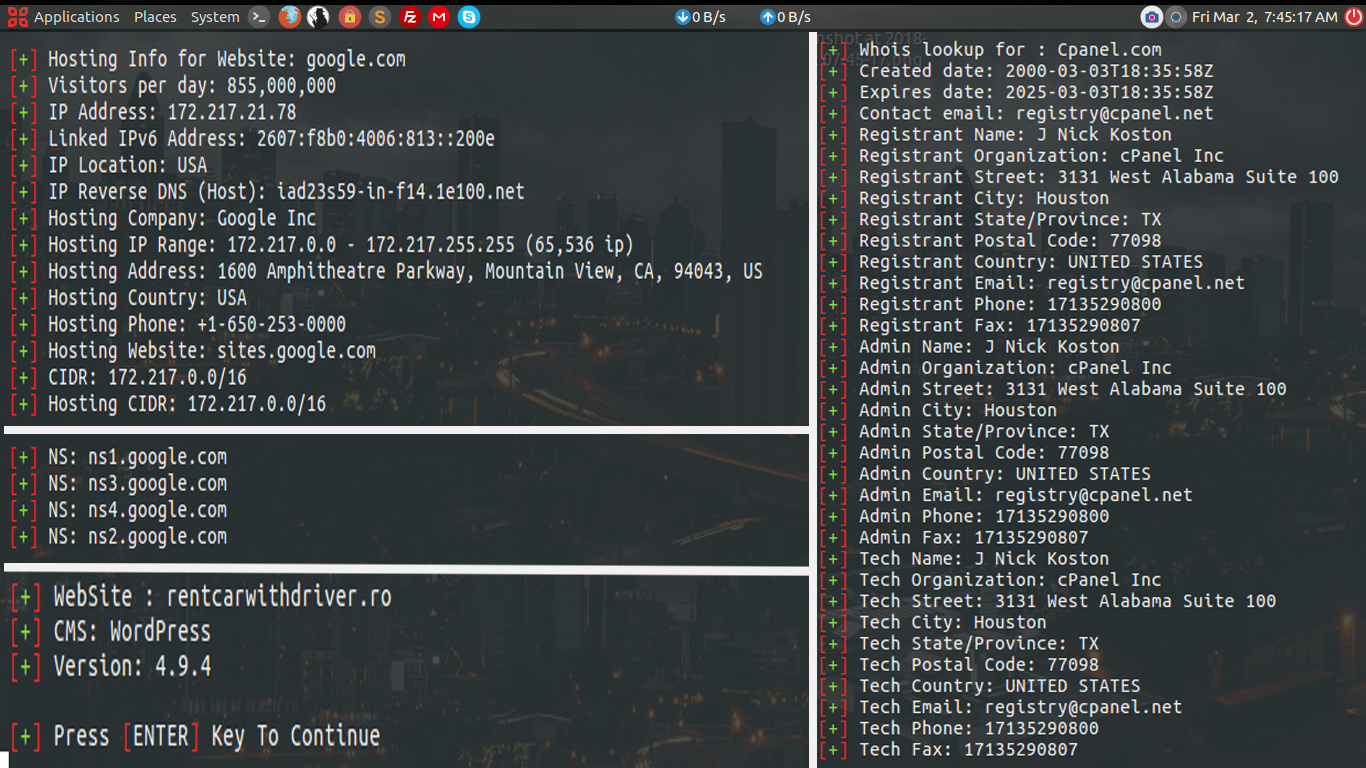This screenshot has width=1366, height=768.
Task: Click Admin Name: J Nick Koston
Action: coord(970,346)
